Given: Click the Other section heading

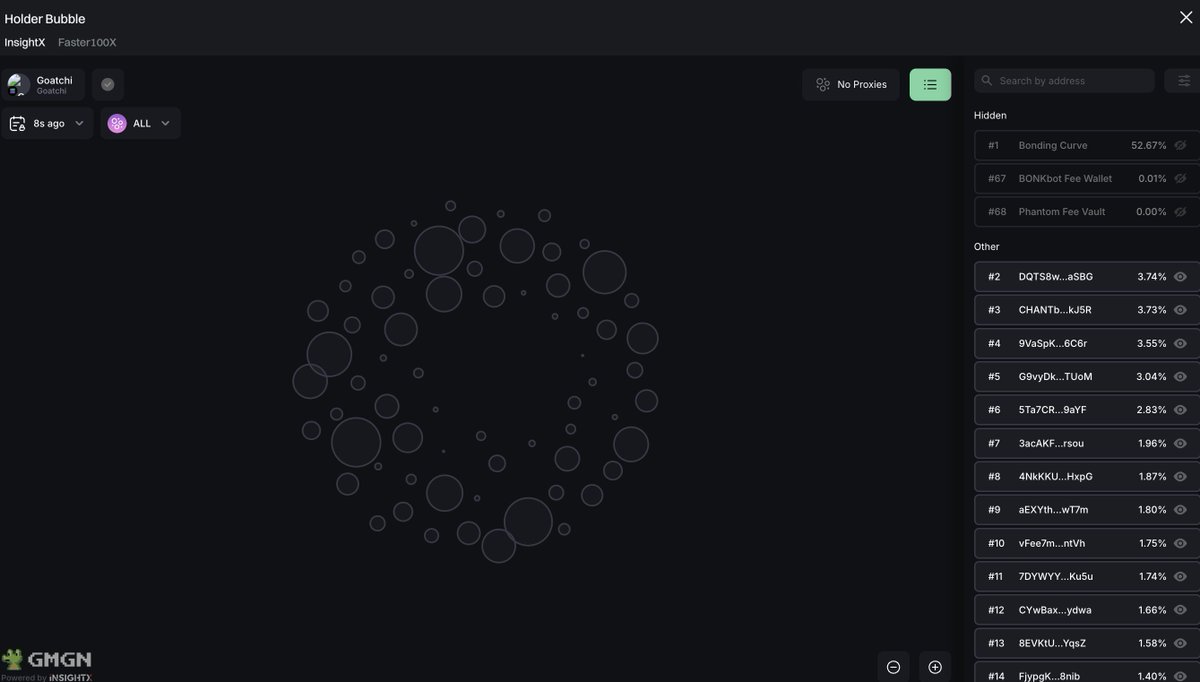Looking at the screenshot, I should click(x=987, y=246).
